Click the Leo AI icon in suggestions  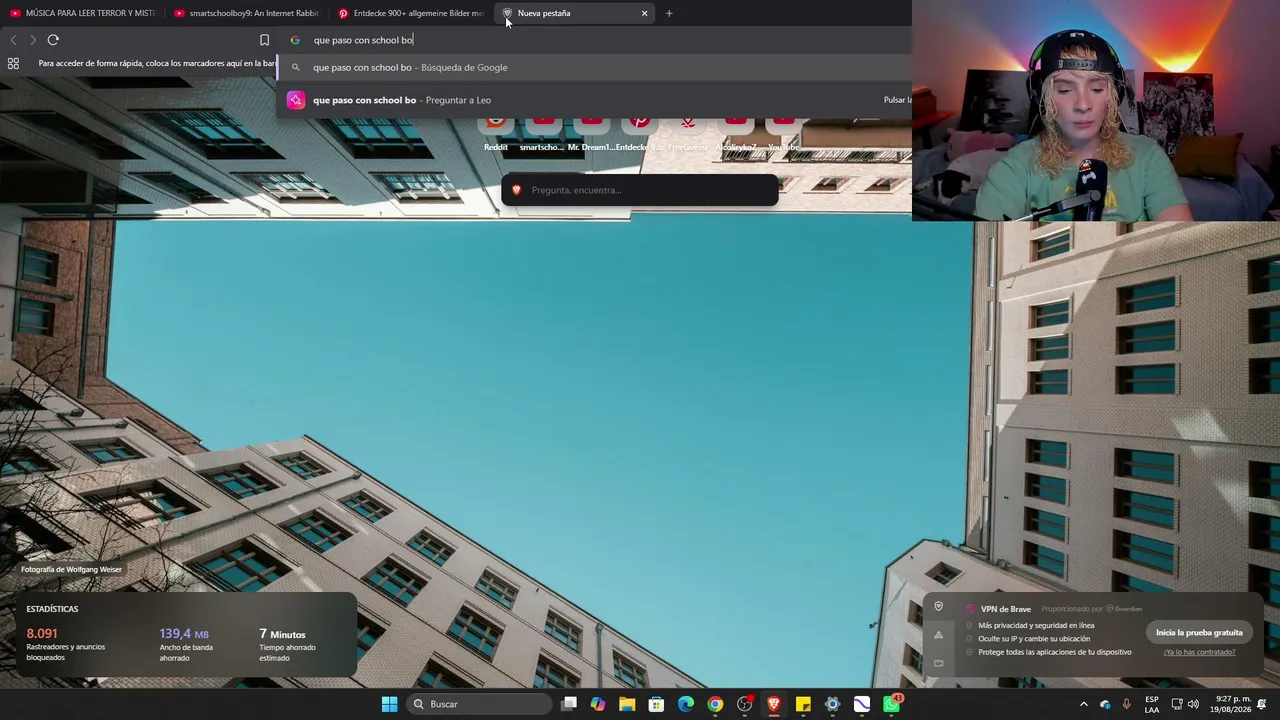click(295, 100)
